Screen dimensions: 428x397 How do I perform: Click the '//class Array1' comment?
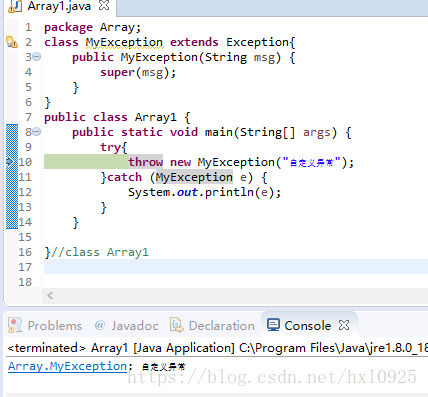100,252
